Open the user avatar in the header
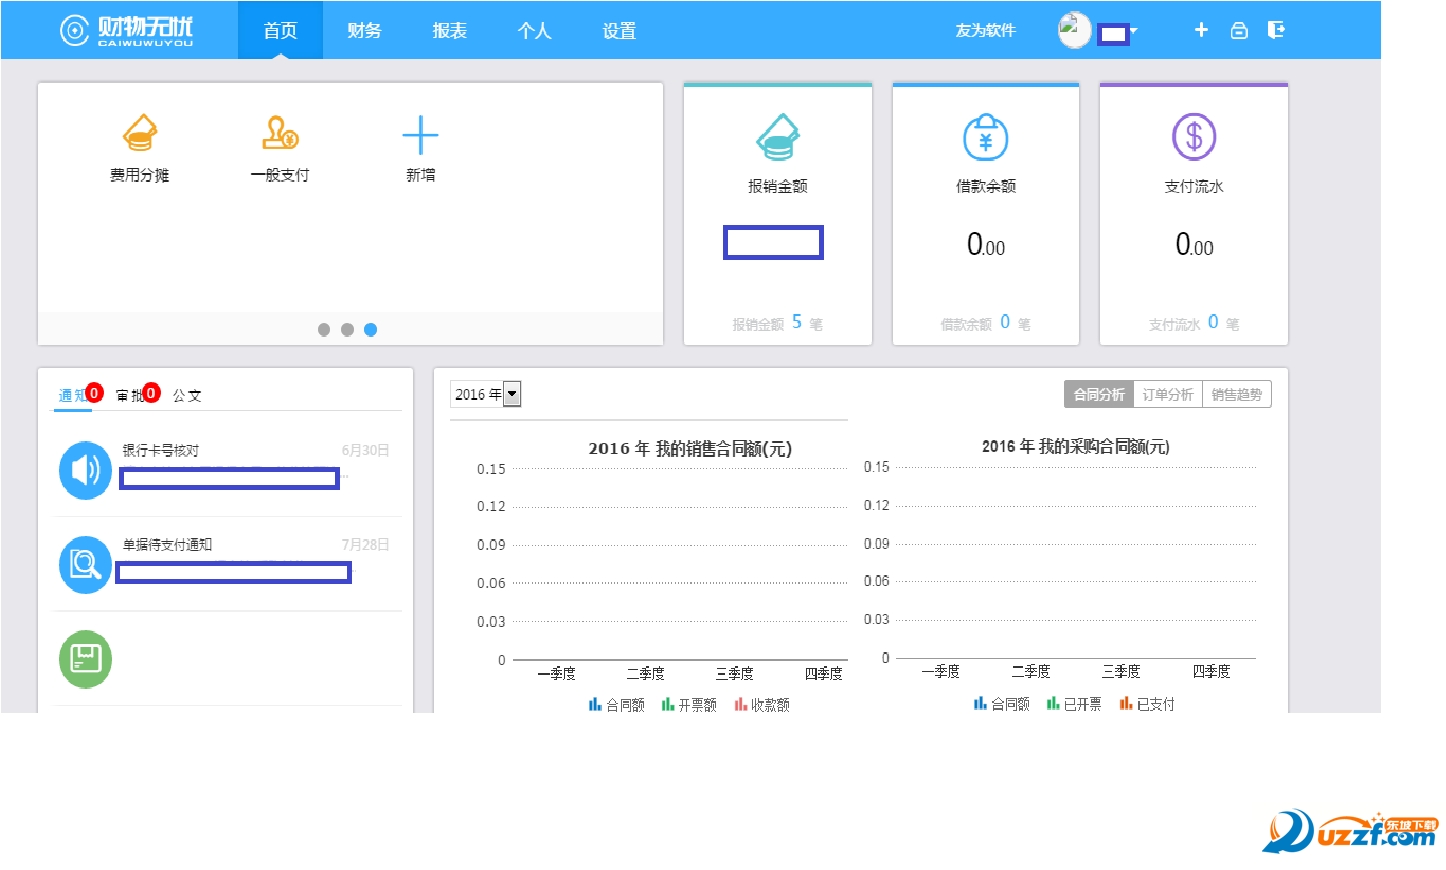Image resolution: width=1446 pixels, height=870 pixels. (1074, 29)
